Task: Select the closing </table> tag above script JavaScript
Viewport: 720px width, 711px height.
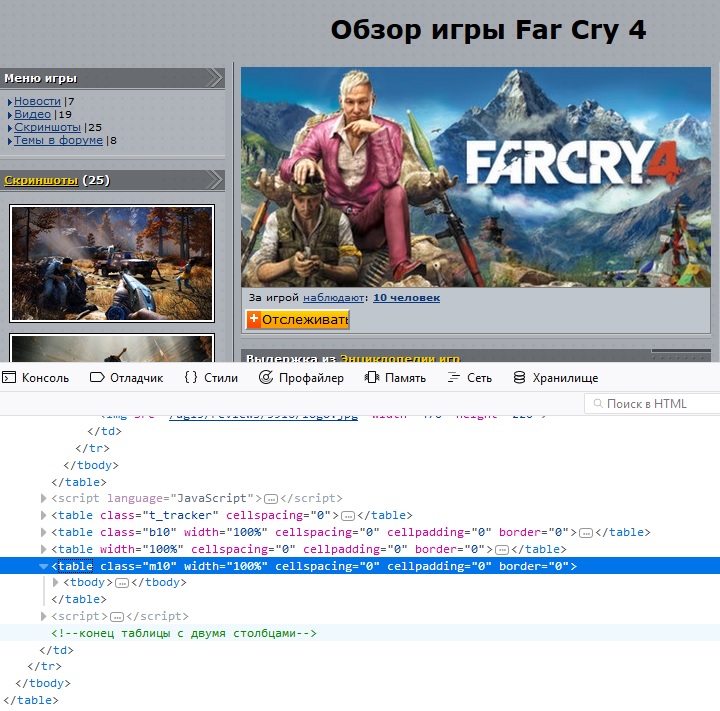Action: coord(79,482)
